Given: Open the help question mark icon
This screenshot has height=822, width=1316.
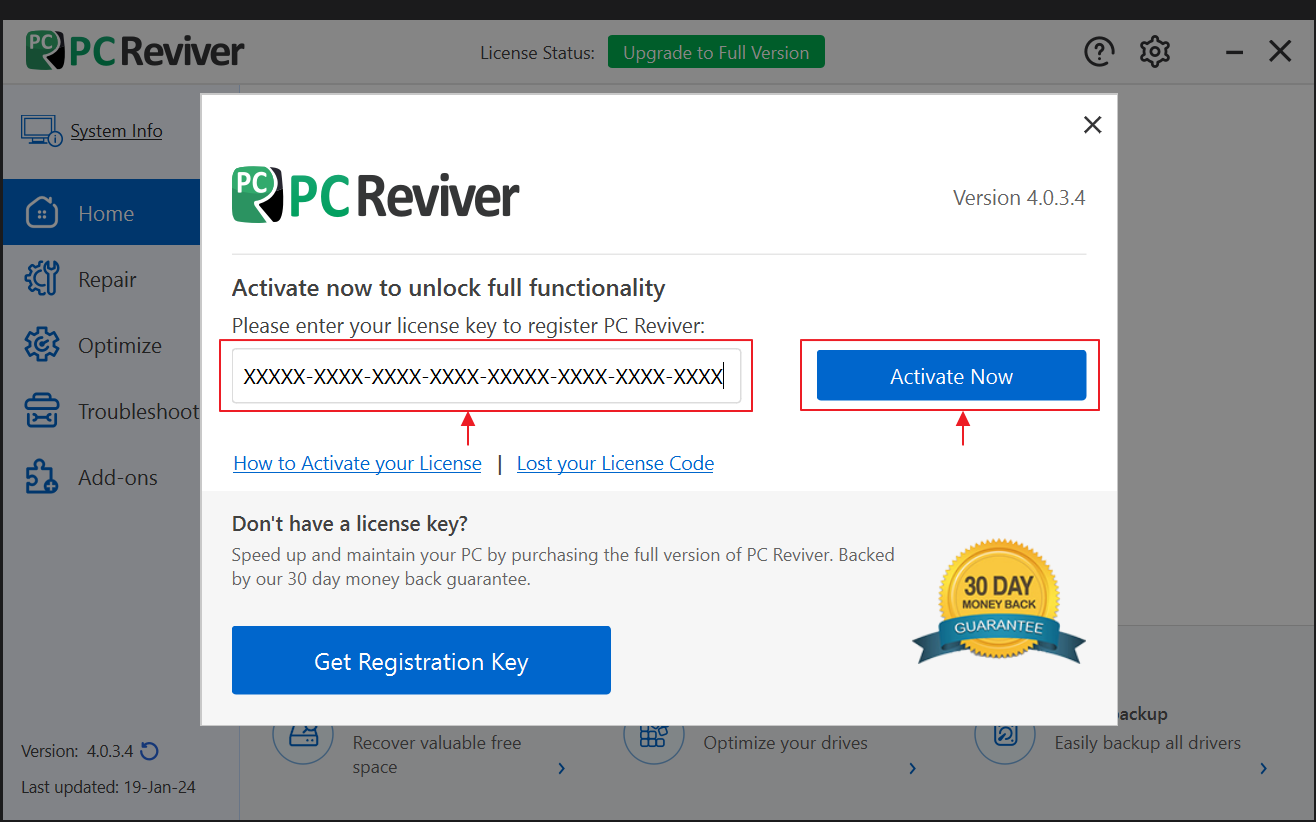Looking at the screenshot, I should coord(1099,51).
